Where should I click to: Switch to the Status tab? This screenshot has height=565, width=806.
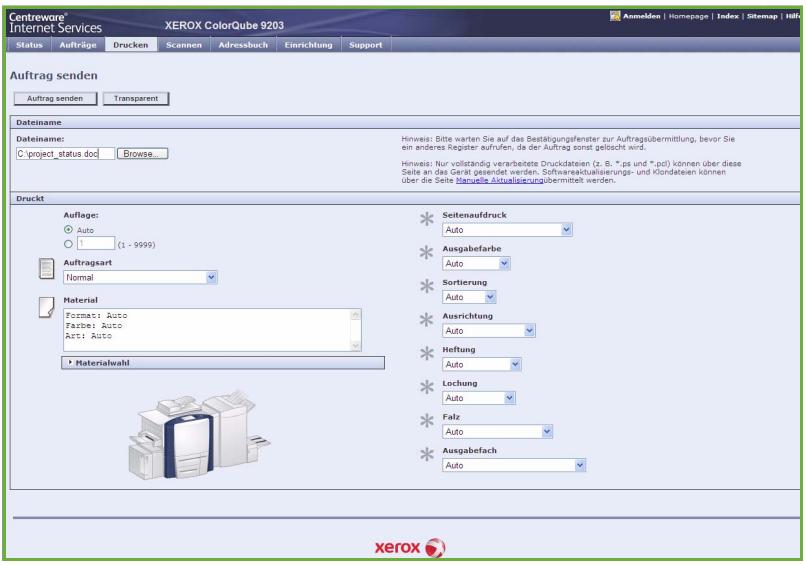tap(29, 45)
